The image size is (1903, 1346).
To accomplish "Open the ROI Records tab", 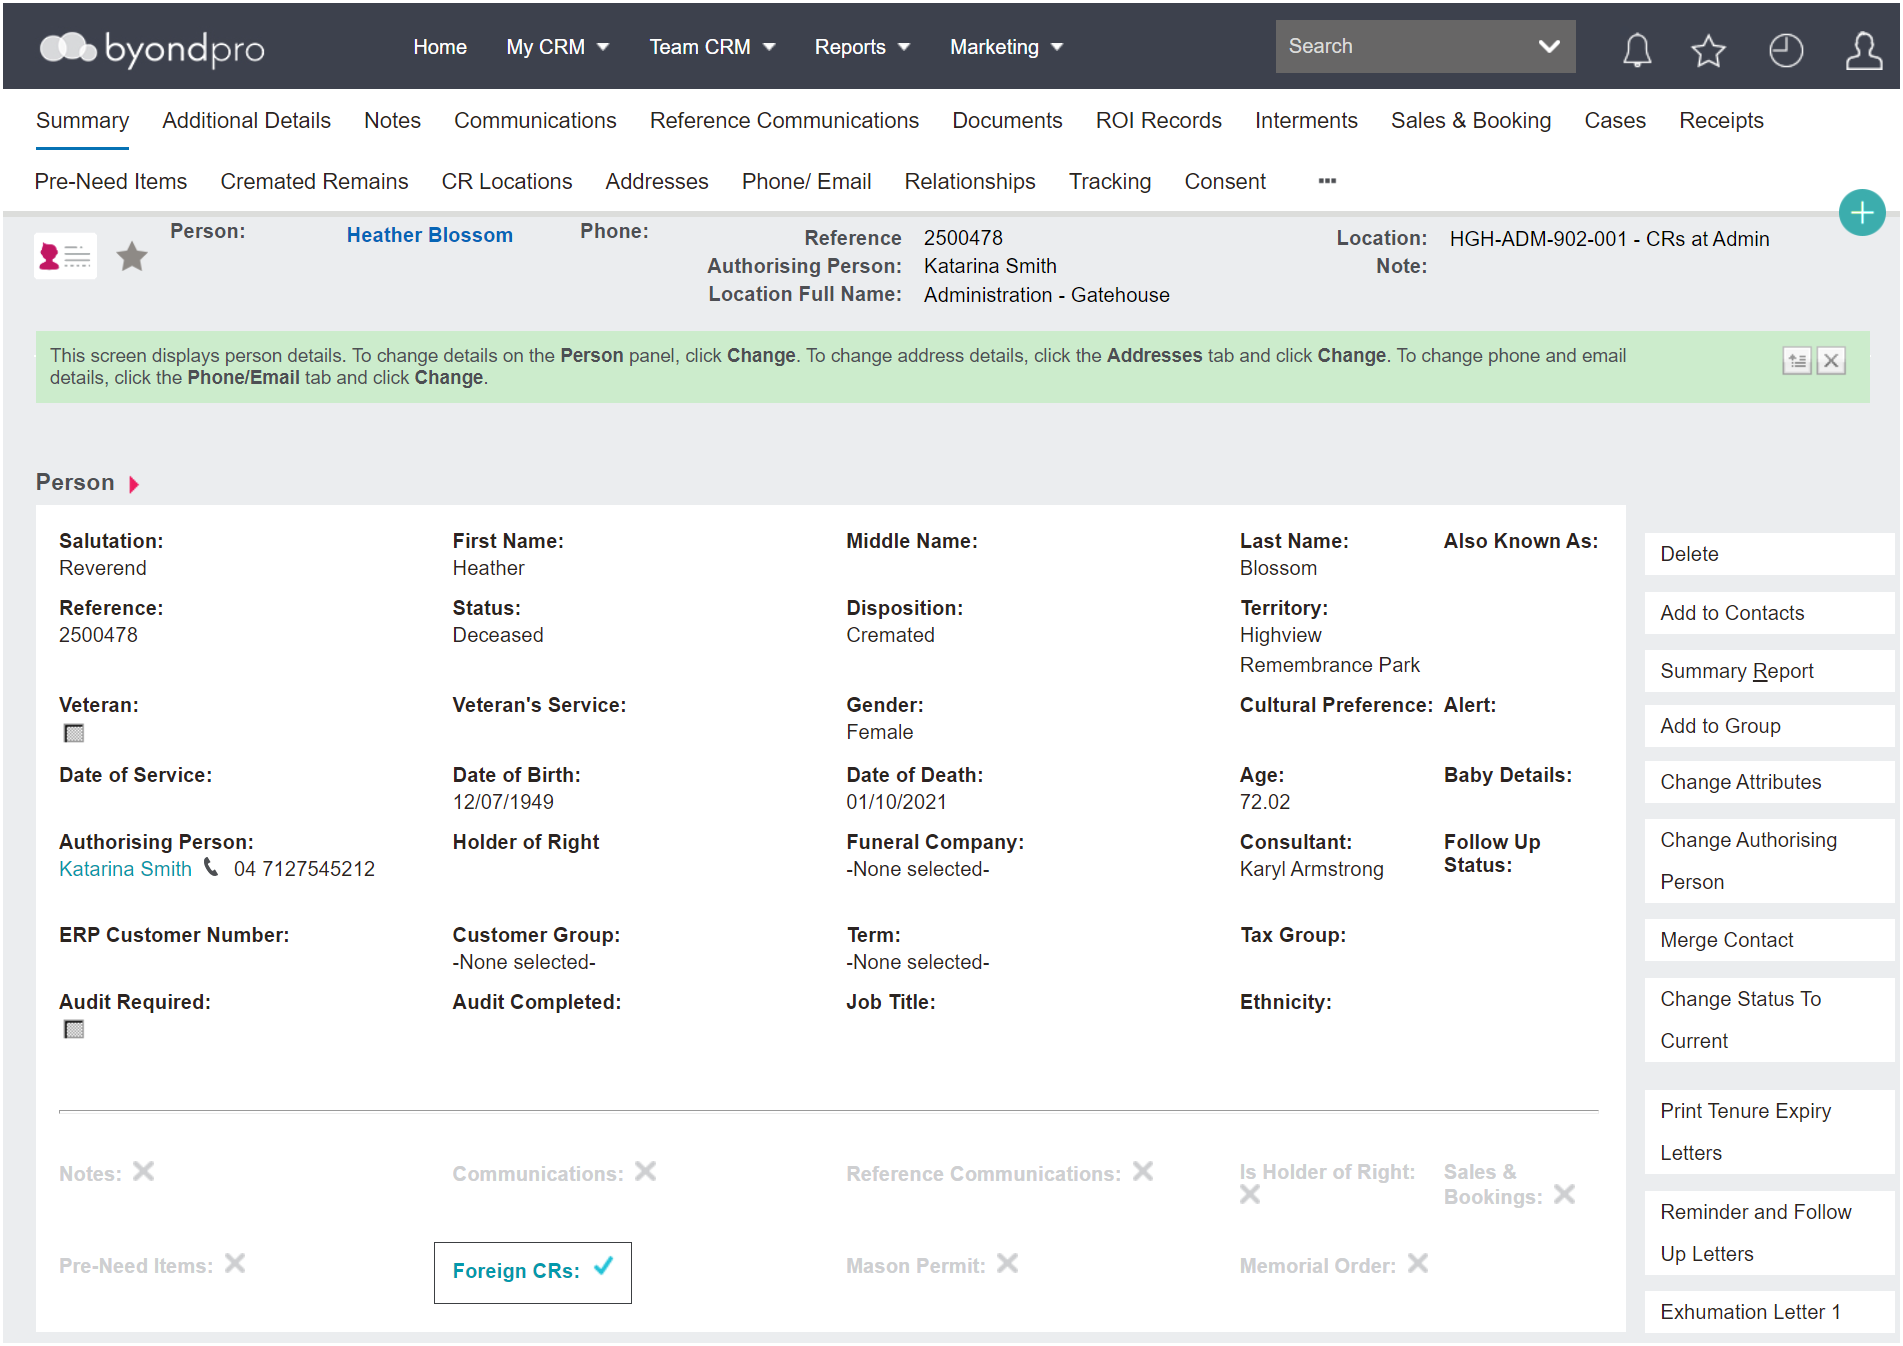I will [x=1158, y=120].
